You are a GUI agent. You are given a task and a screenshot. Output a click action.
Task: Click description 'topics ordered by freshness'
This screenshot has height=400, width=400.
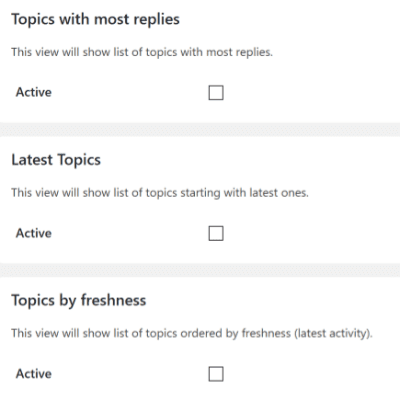tap(192, 334)
